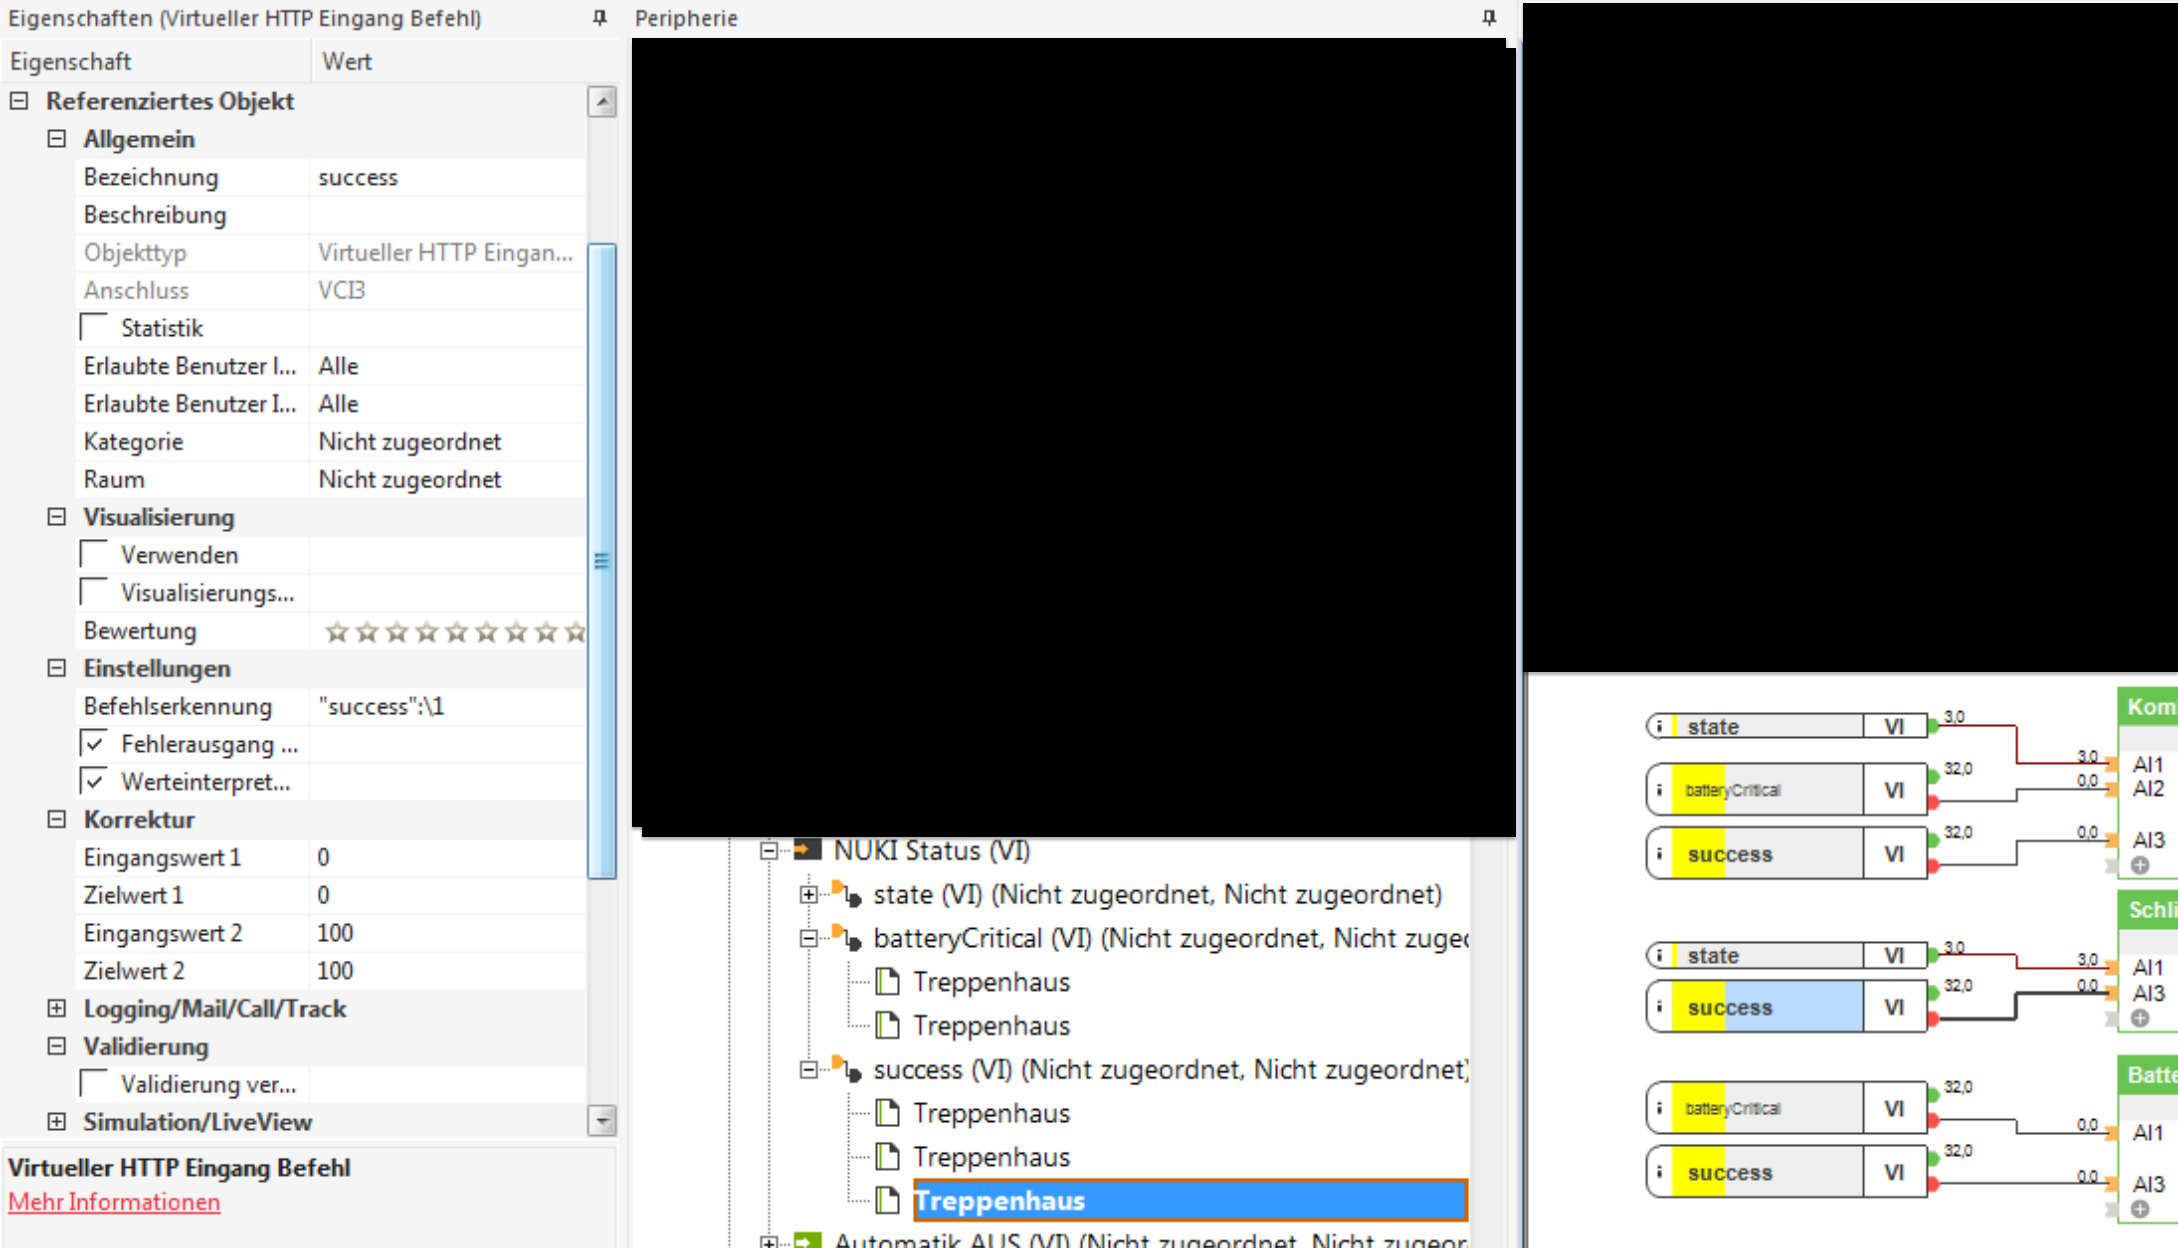The image size is (2178, 1248).
Task: Expand the Logging/Mail/Call/Track section
Action: [x=57, y=1008]
